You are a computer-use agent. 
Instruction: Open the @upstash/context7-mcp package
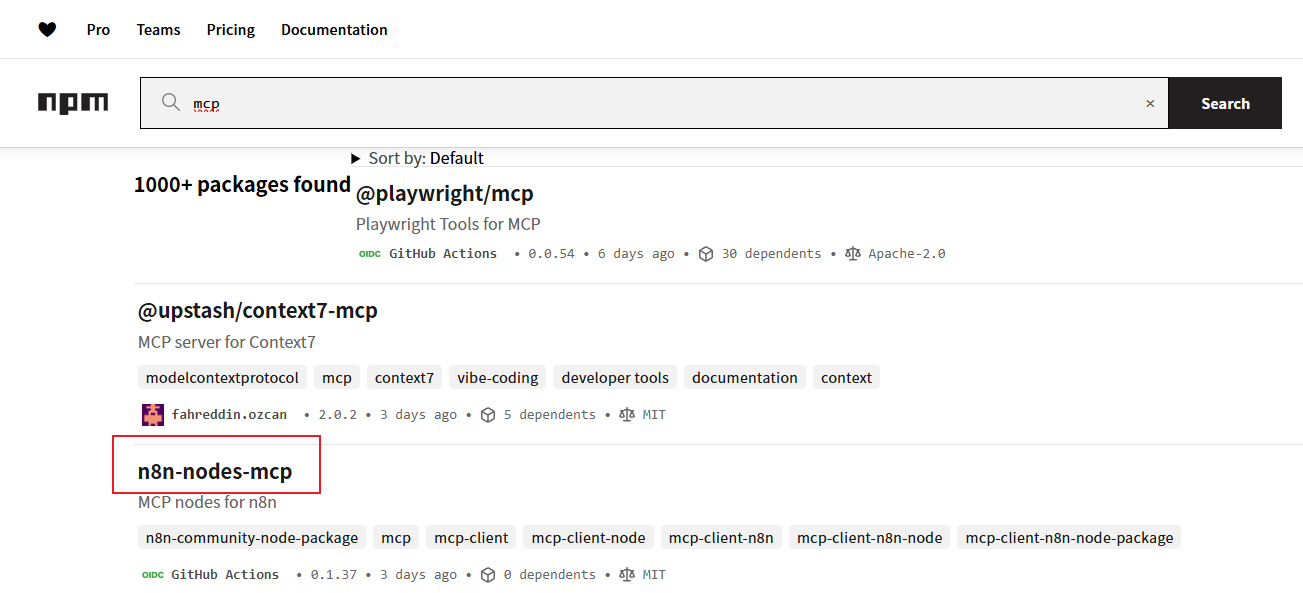click(258, 311)
